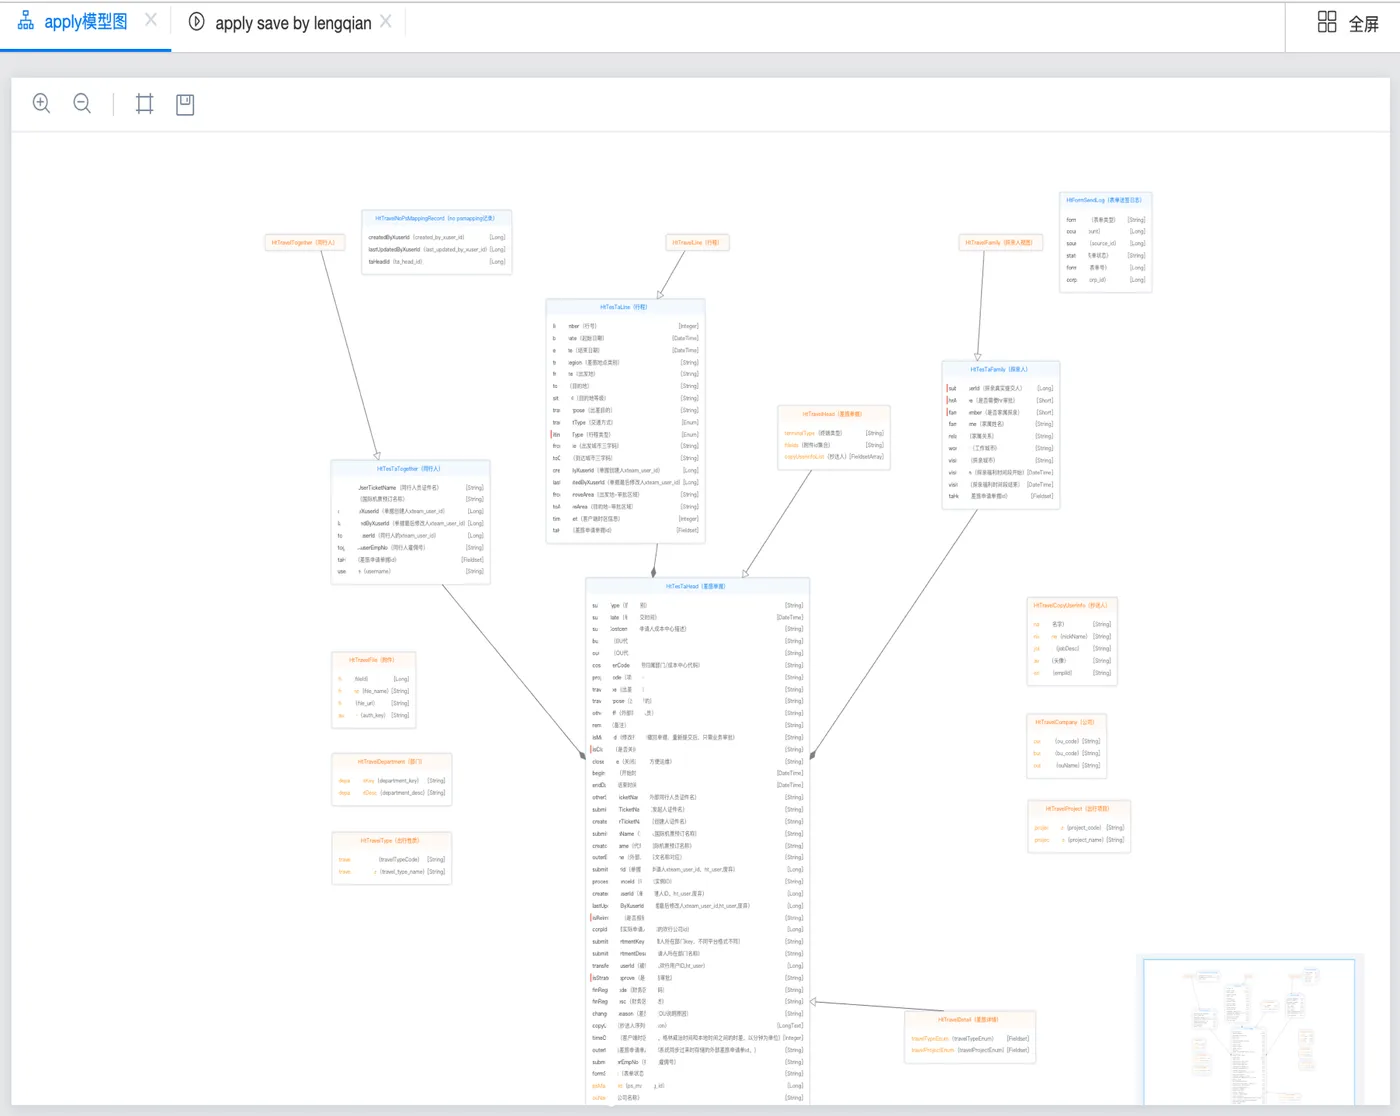Screen dimensions: 1400x1116
Task: Select the HtTravelType node header
Action: pyautogui.click(x=391, y=840)
